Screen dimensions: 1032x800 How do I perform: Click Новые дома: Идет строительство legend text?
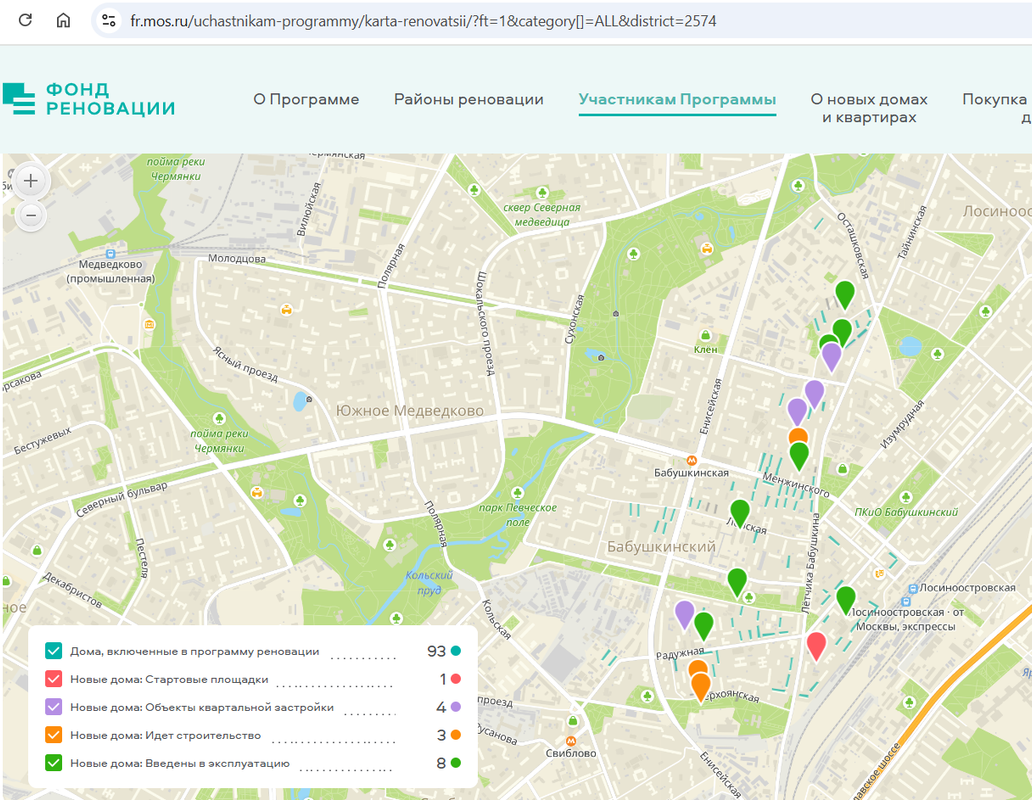(166, 736)
